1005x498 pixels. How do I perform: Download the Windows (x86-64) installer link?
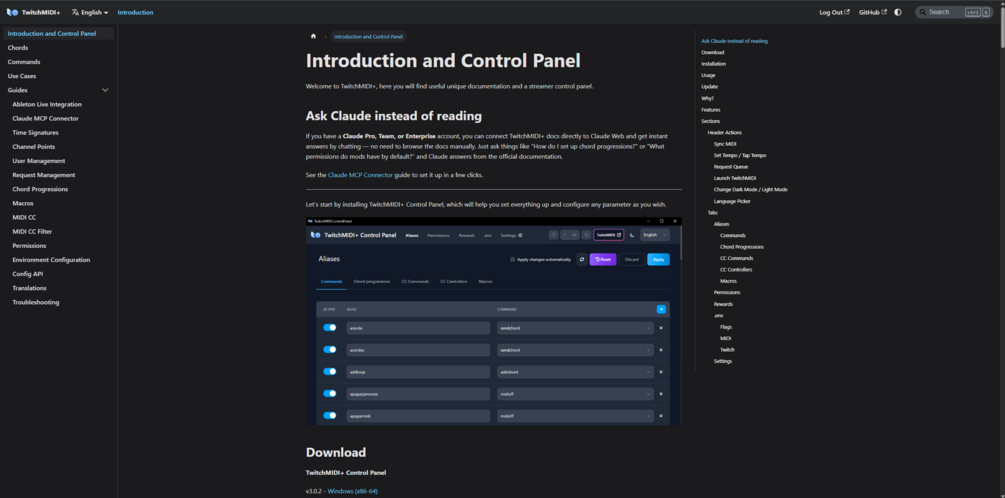(353, 491)
